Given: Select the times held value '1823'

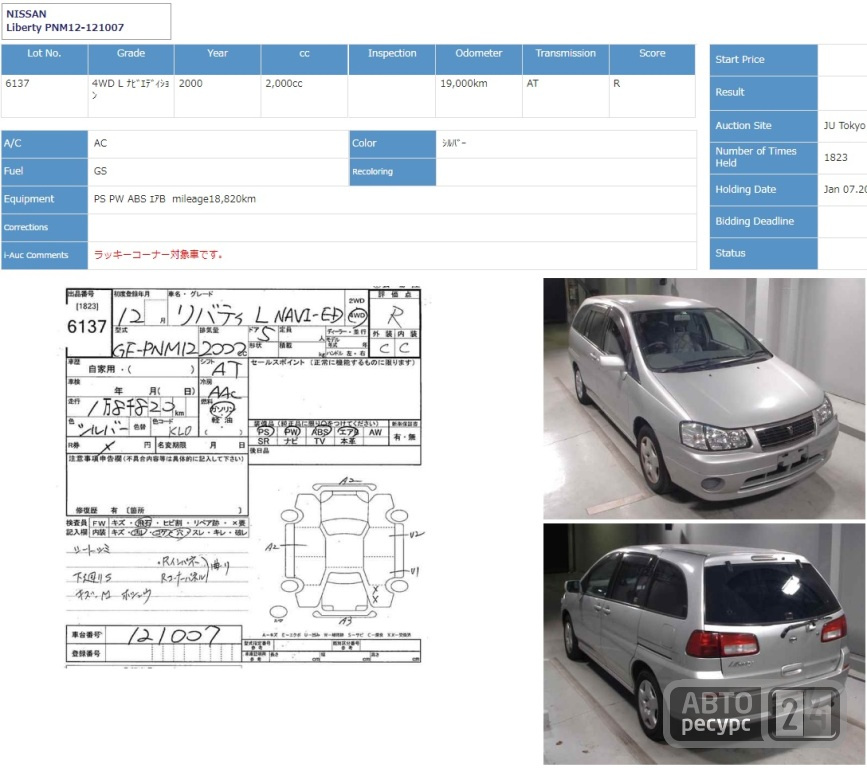Looking at the screenshot, I should point(835,158).
